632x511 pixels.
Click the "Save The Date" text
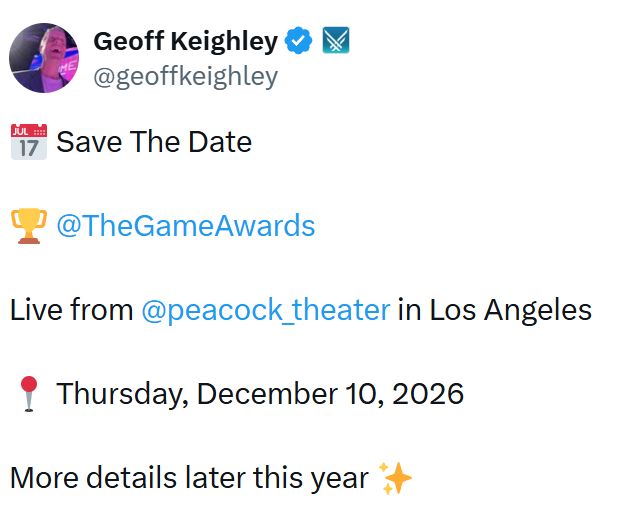pos(154,142)
